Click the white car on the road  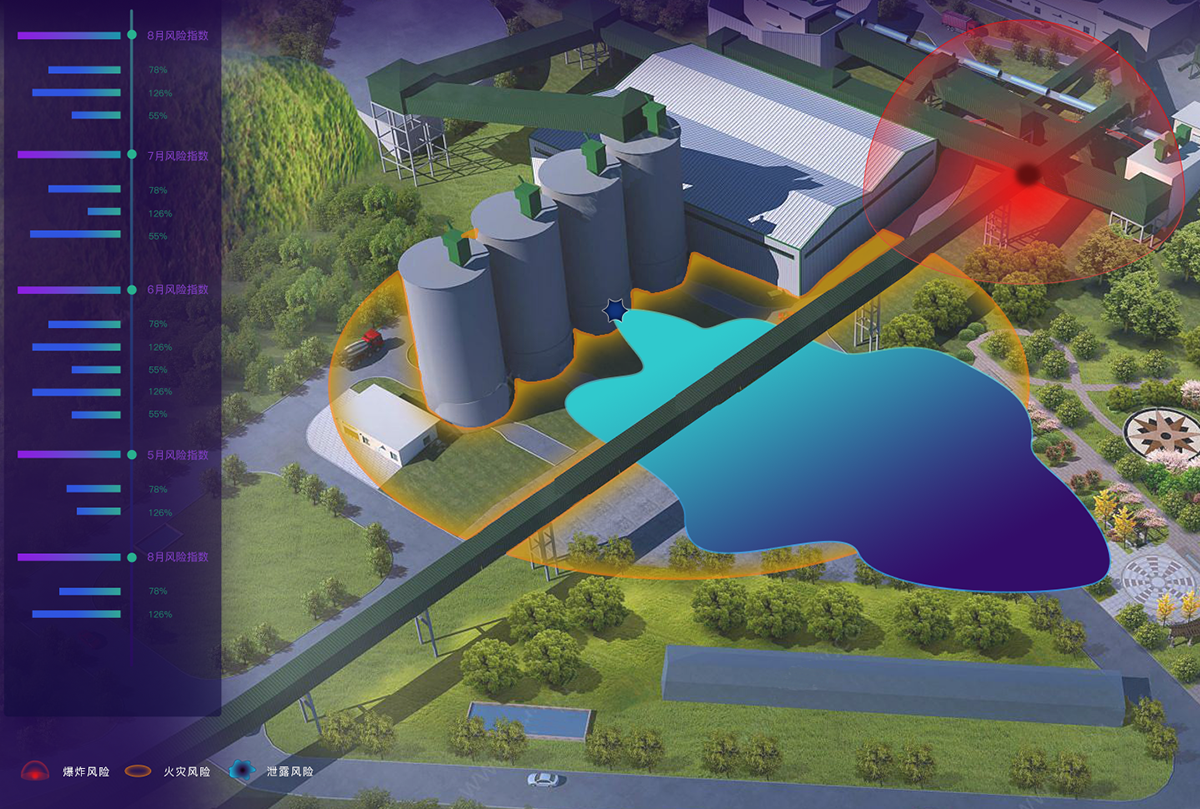[x=543, y=779]
